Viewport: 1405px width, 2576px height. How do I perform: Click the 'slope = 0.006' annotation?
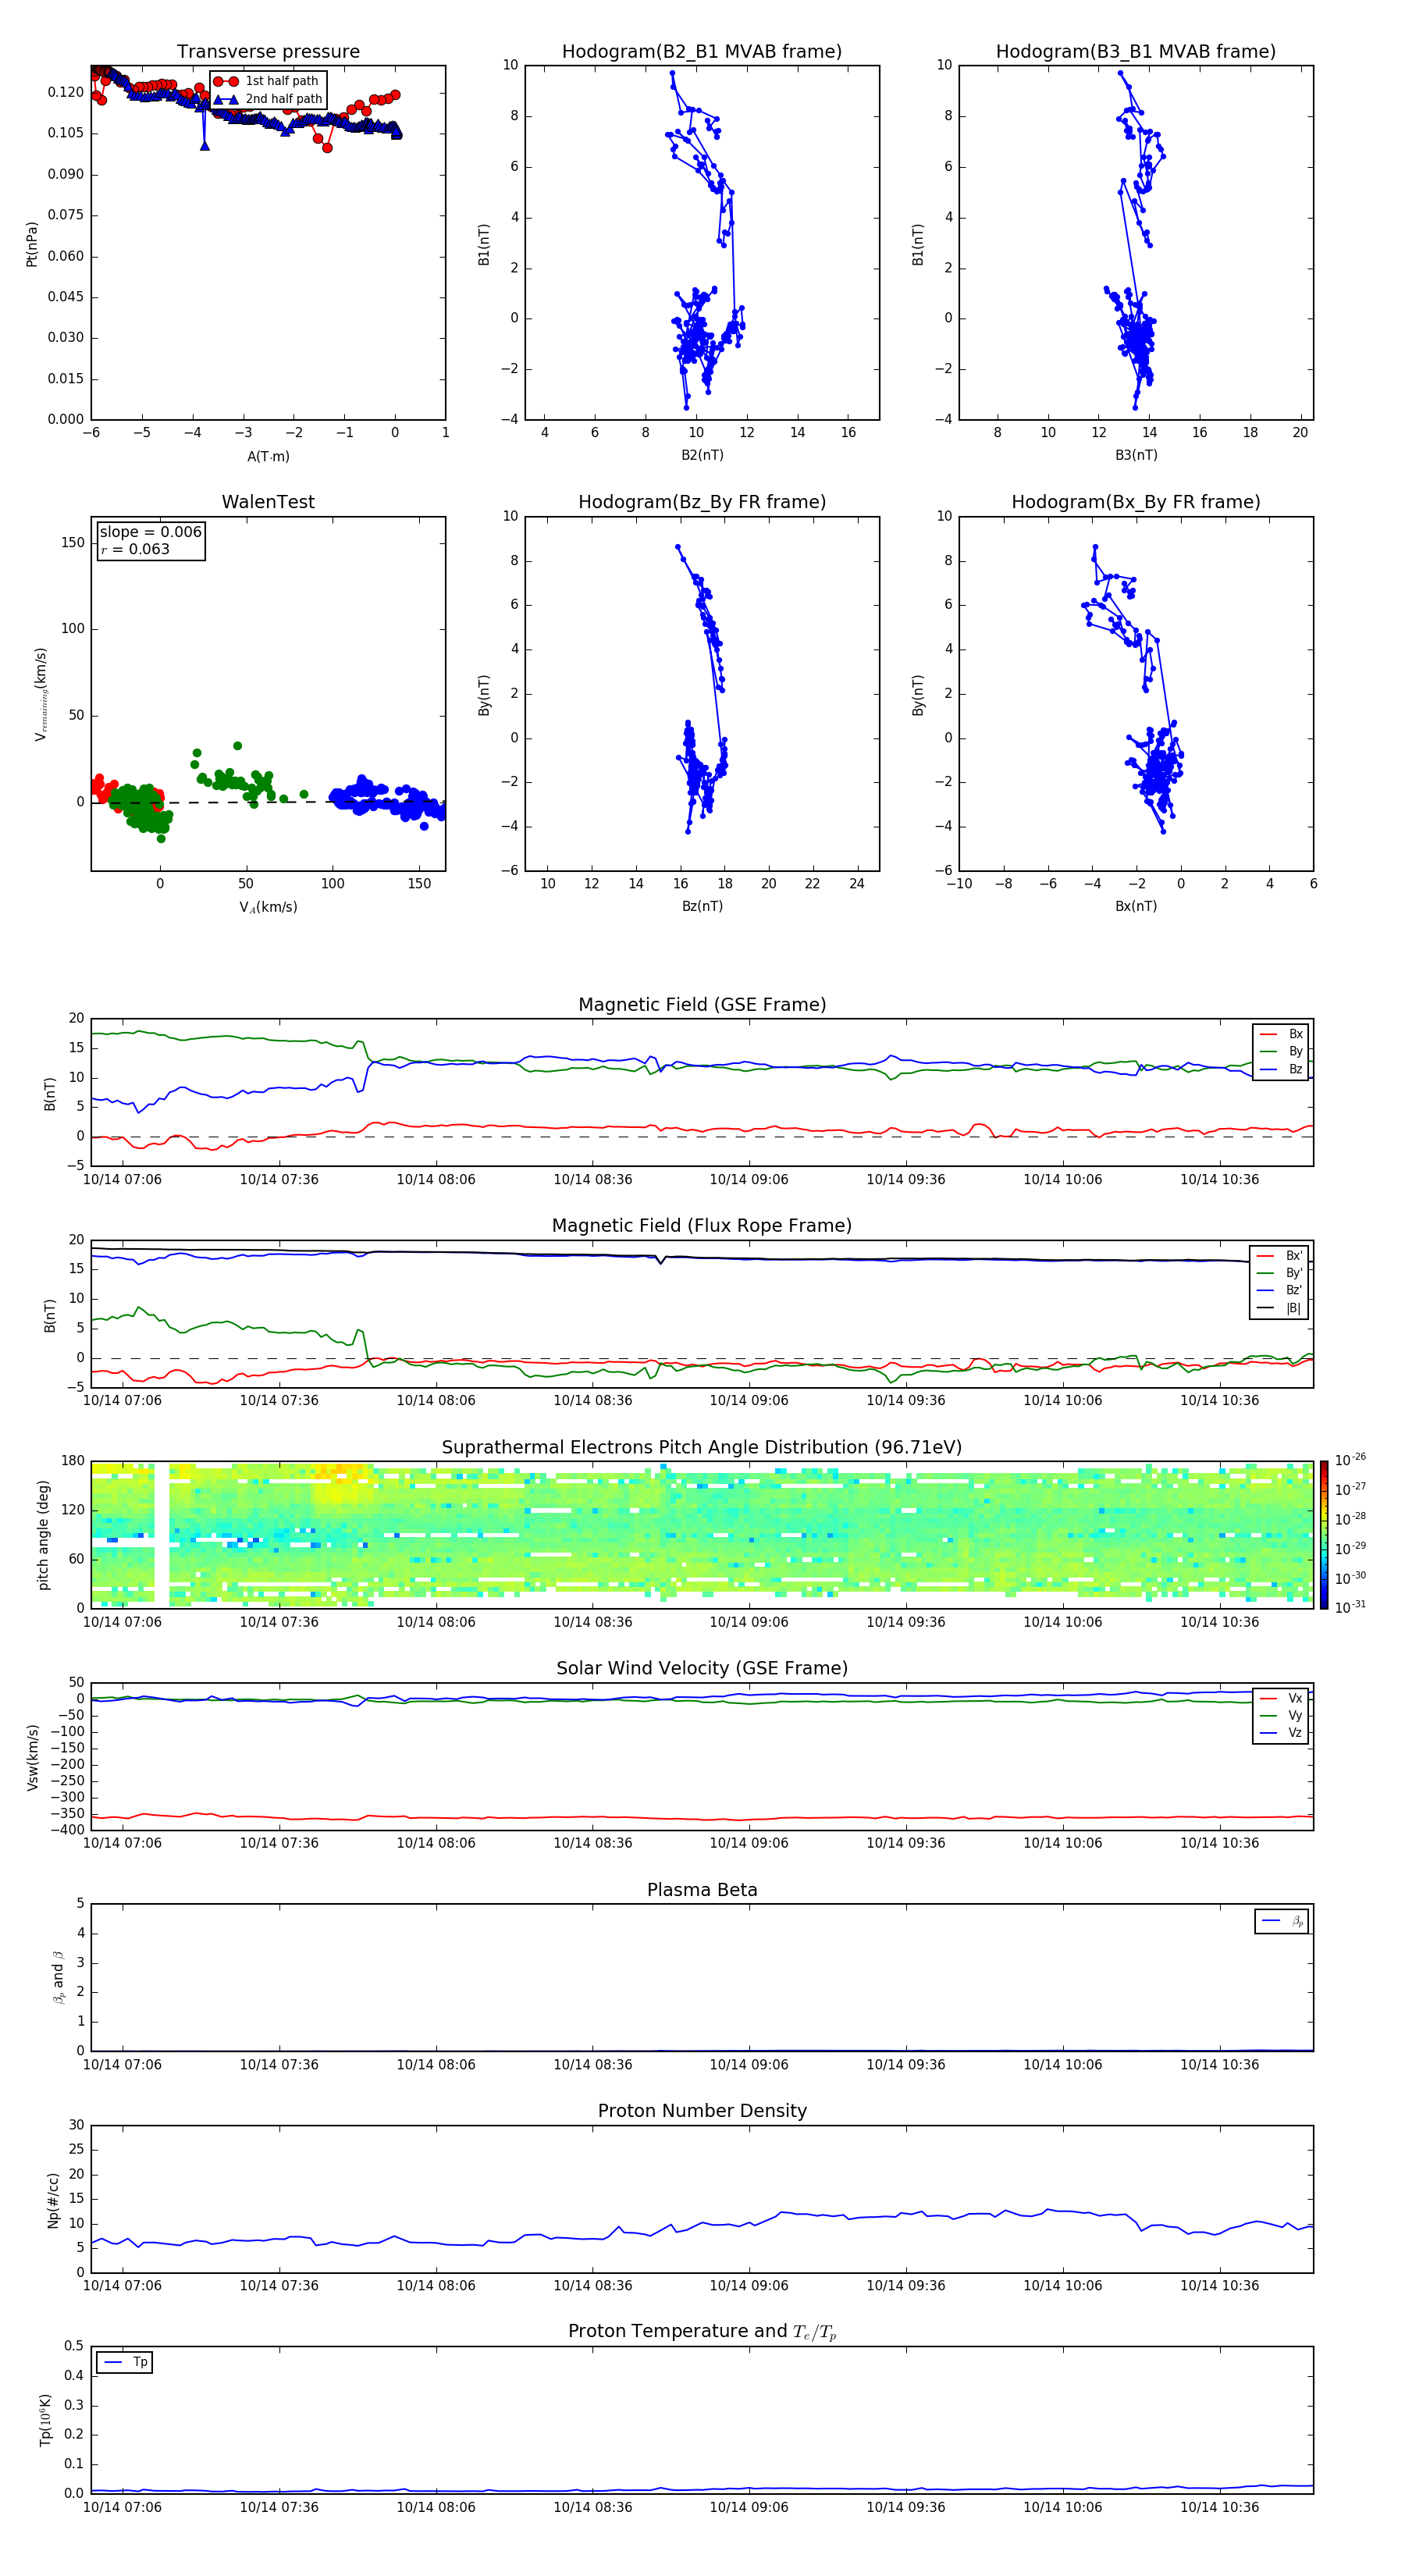150,532
